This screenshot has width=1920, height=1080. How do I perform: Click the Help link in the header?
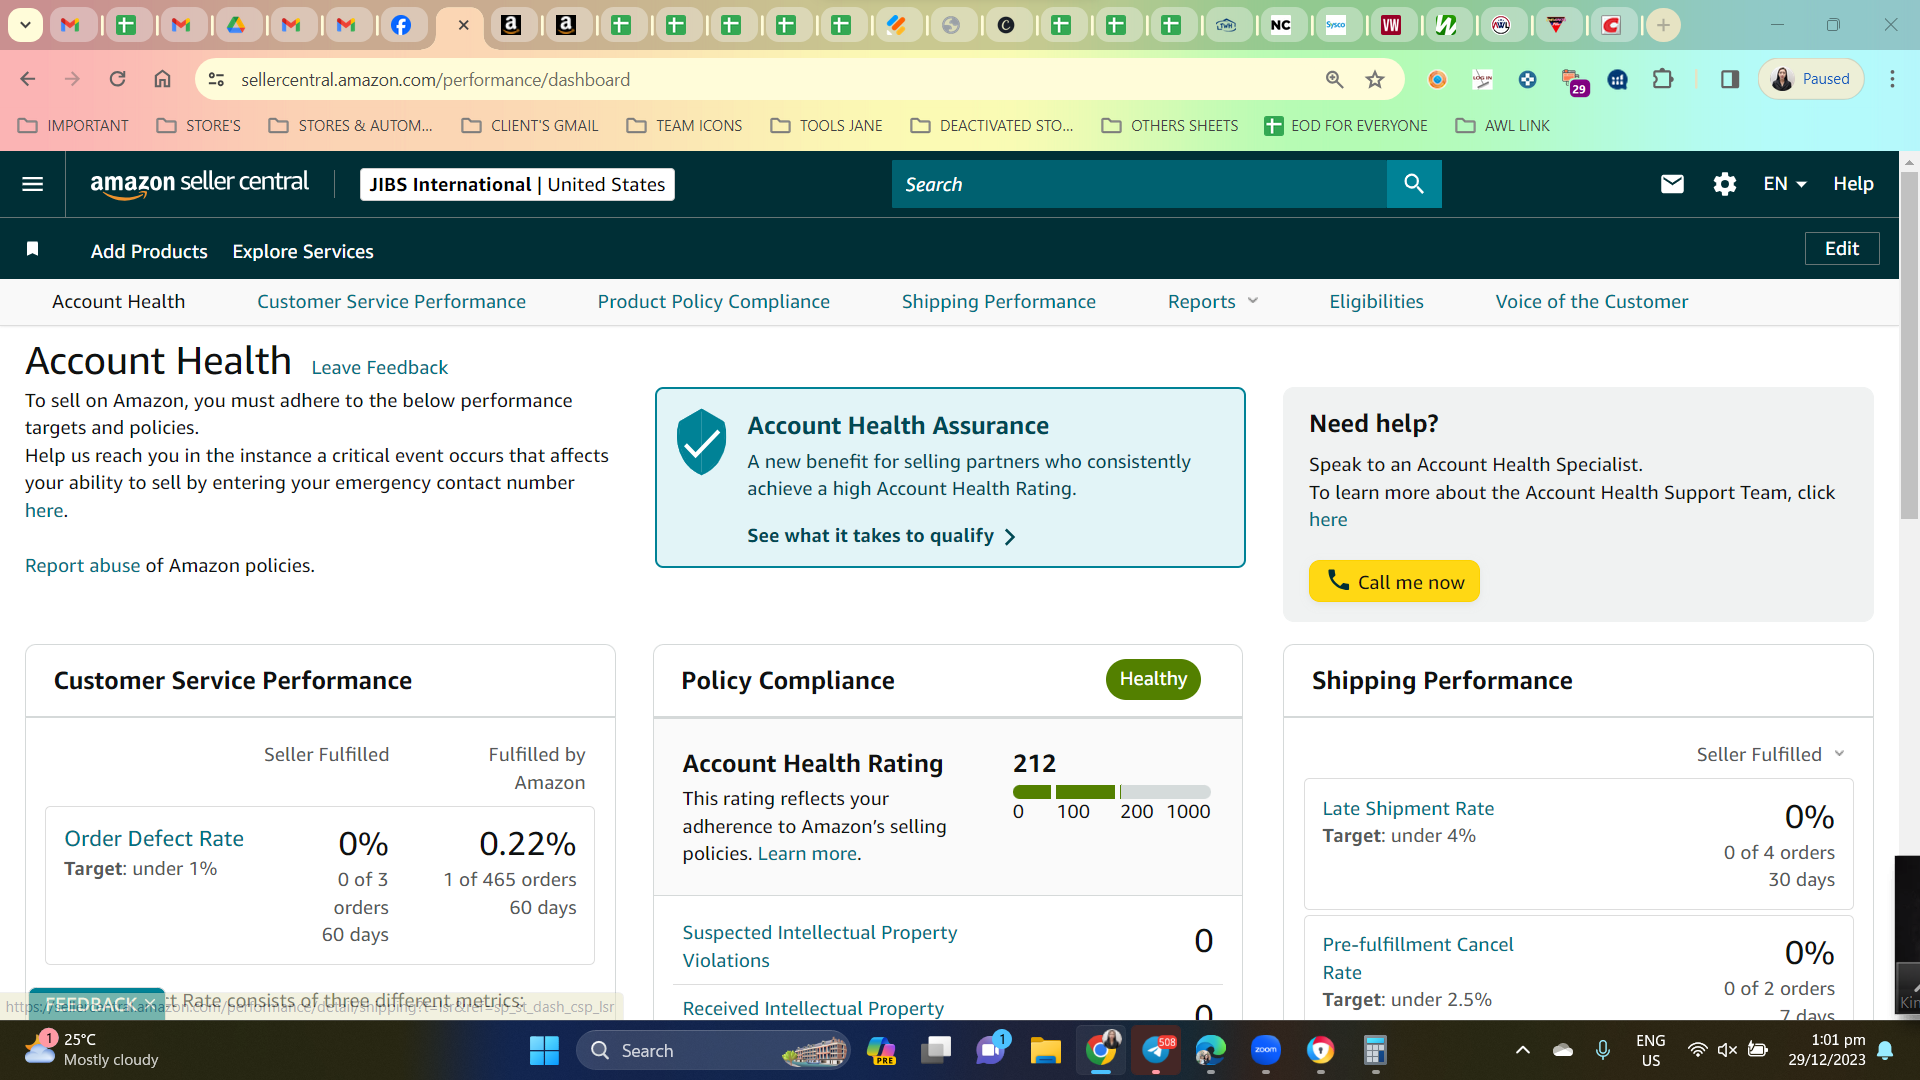(1853, 184)
